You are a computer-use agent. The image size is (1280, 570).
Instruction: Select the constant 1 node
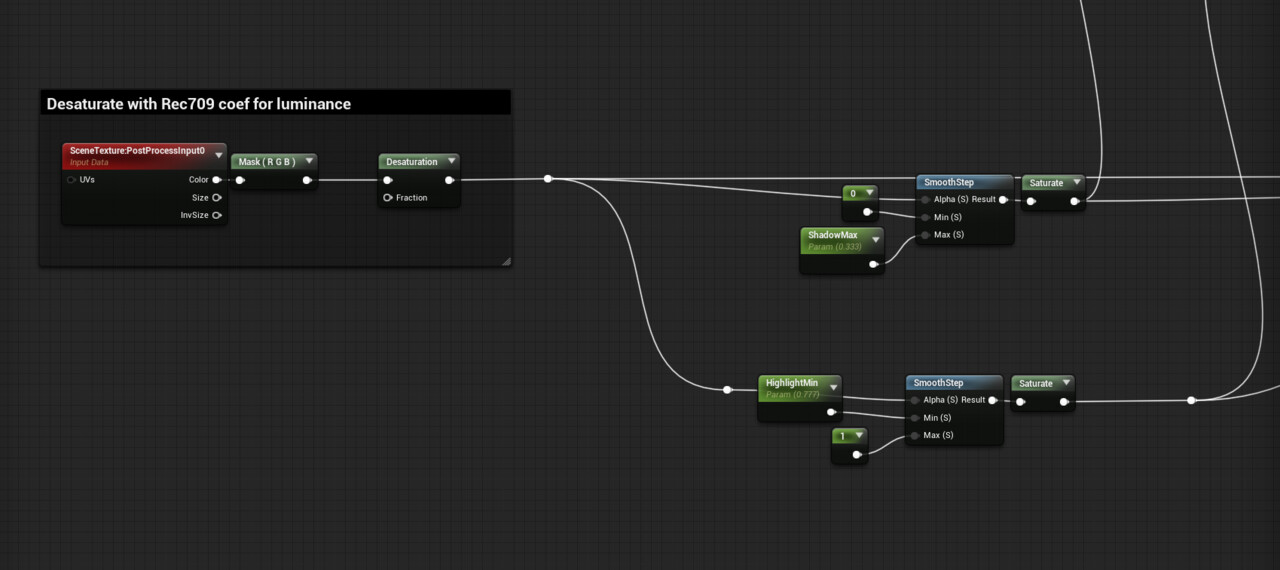(x=849, y=446)
